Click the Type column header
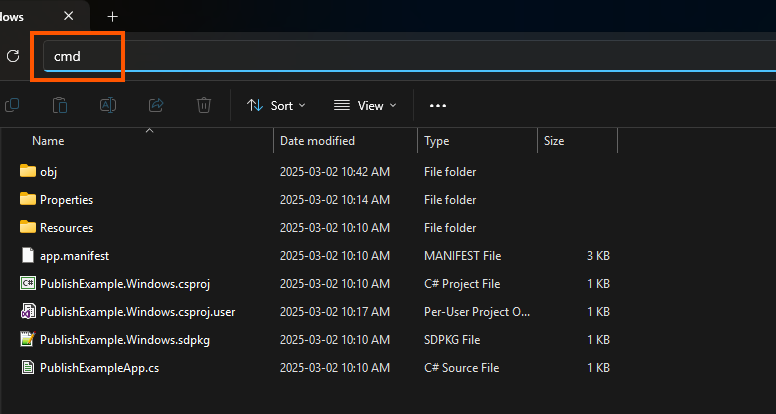Viewport: 776px width, 414px height. (x=437, y=141)
